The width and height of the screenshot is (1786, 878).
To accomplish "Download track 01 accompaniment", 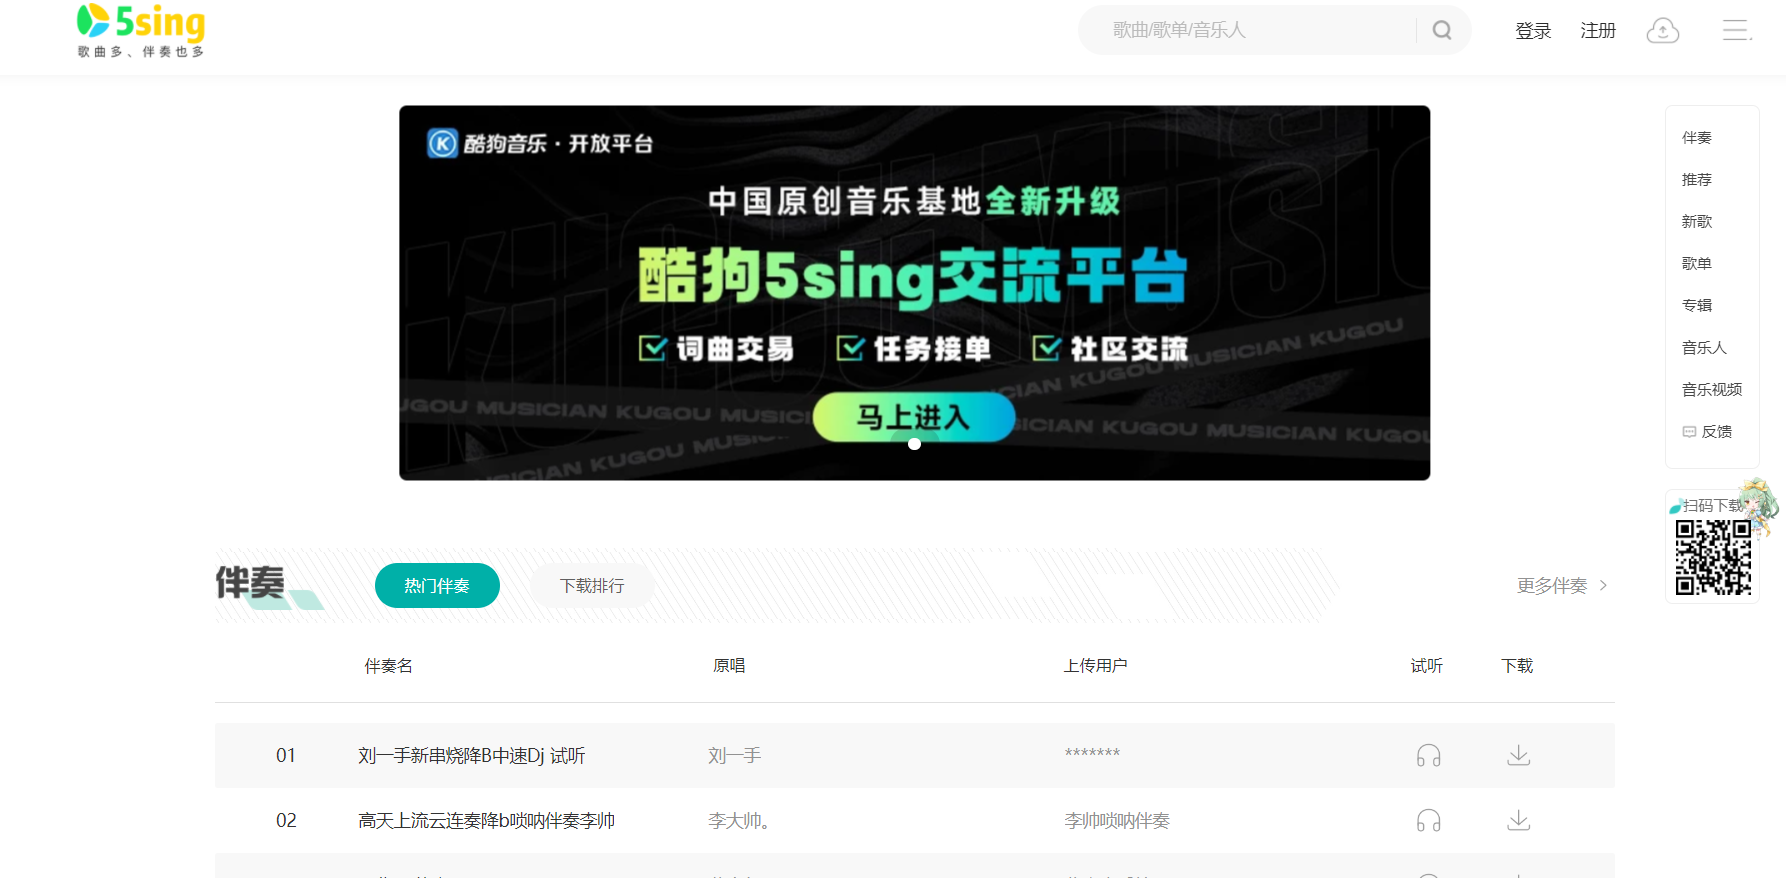I will coord(1518,756).
